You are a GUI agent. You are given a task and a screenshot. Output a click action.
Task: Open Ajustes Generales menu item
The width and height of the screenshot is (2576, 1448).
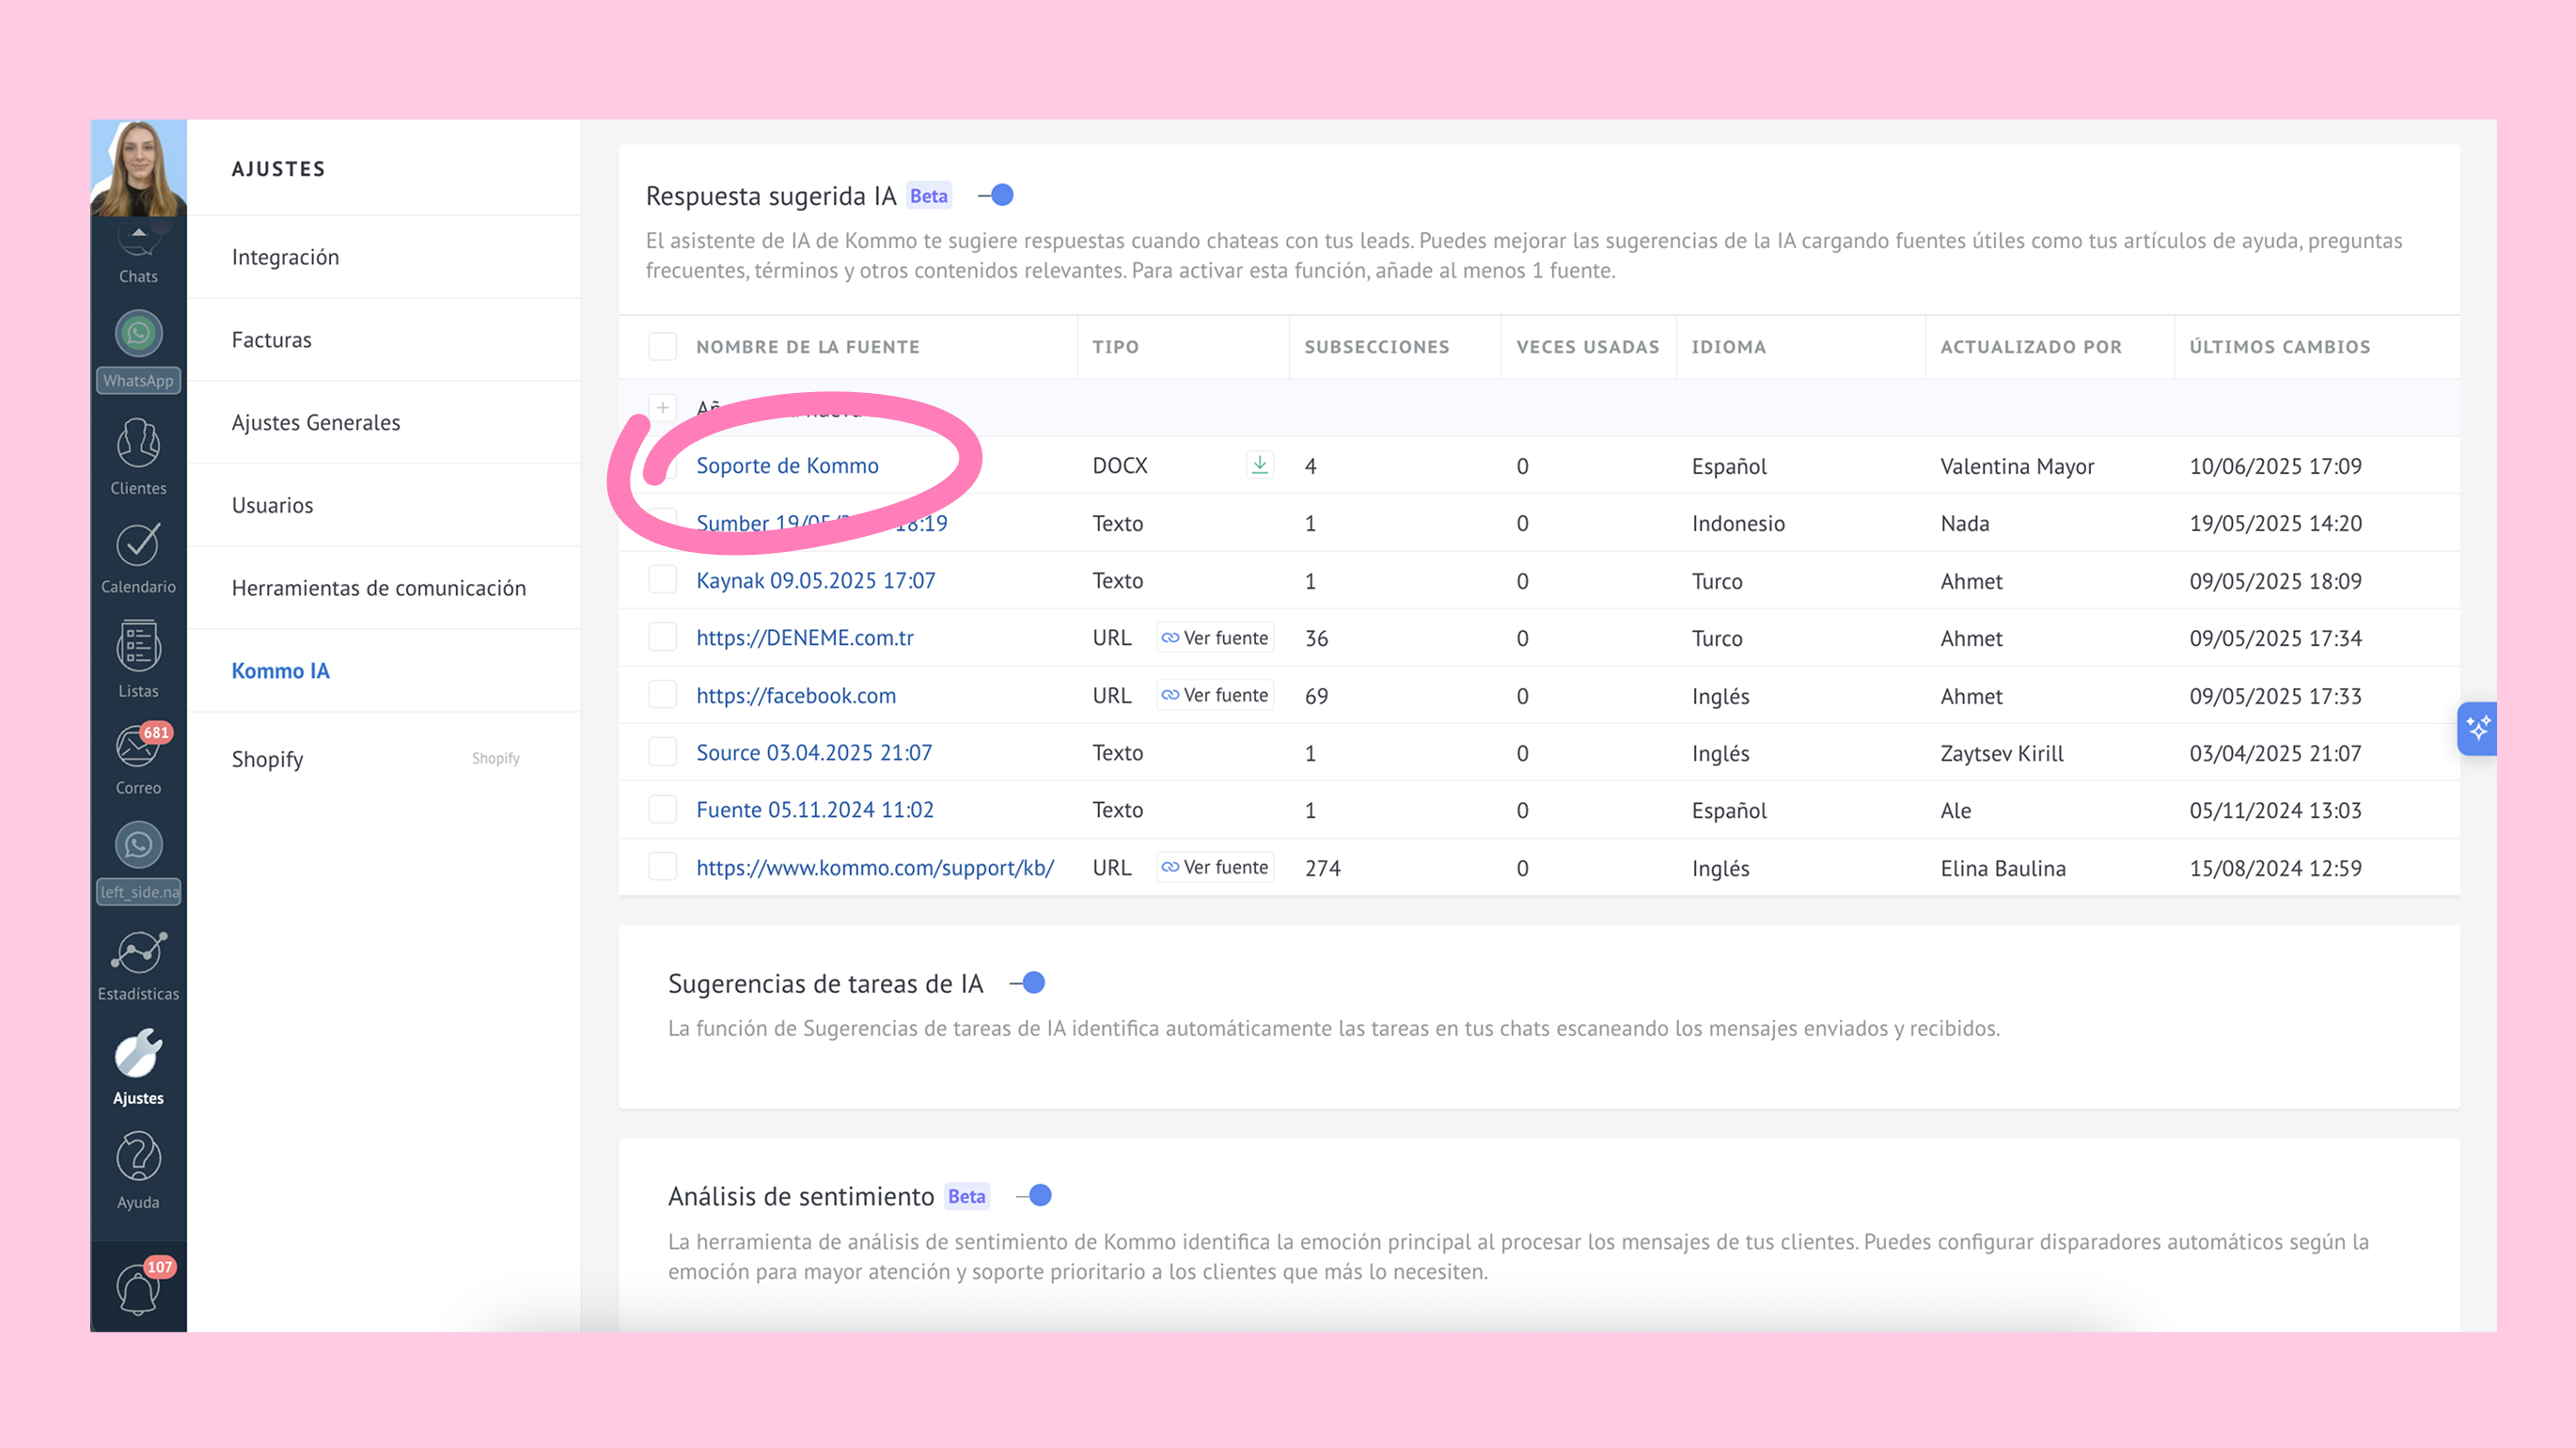384,422
